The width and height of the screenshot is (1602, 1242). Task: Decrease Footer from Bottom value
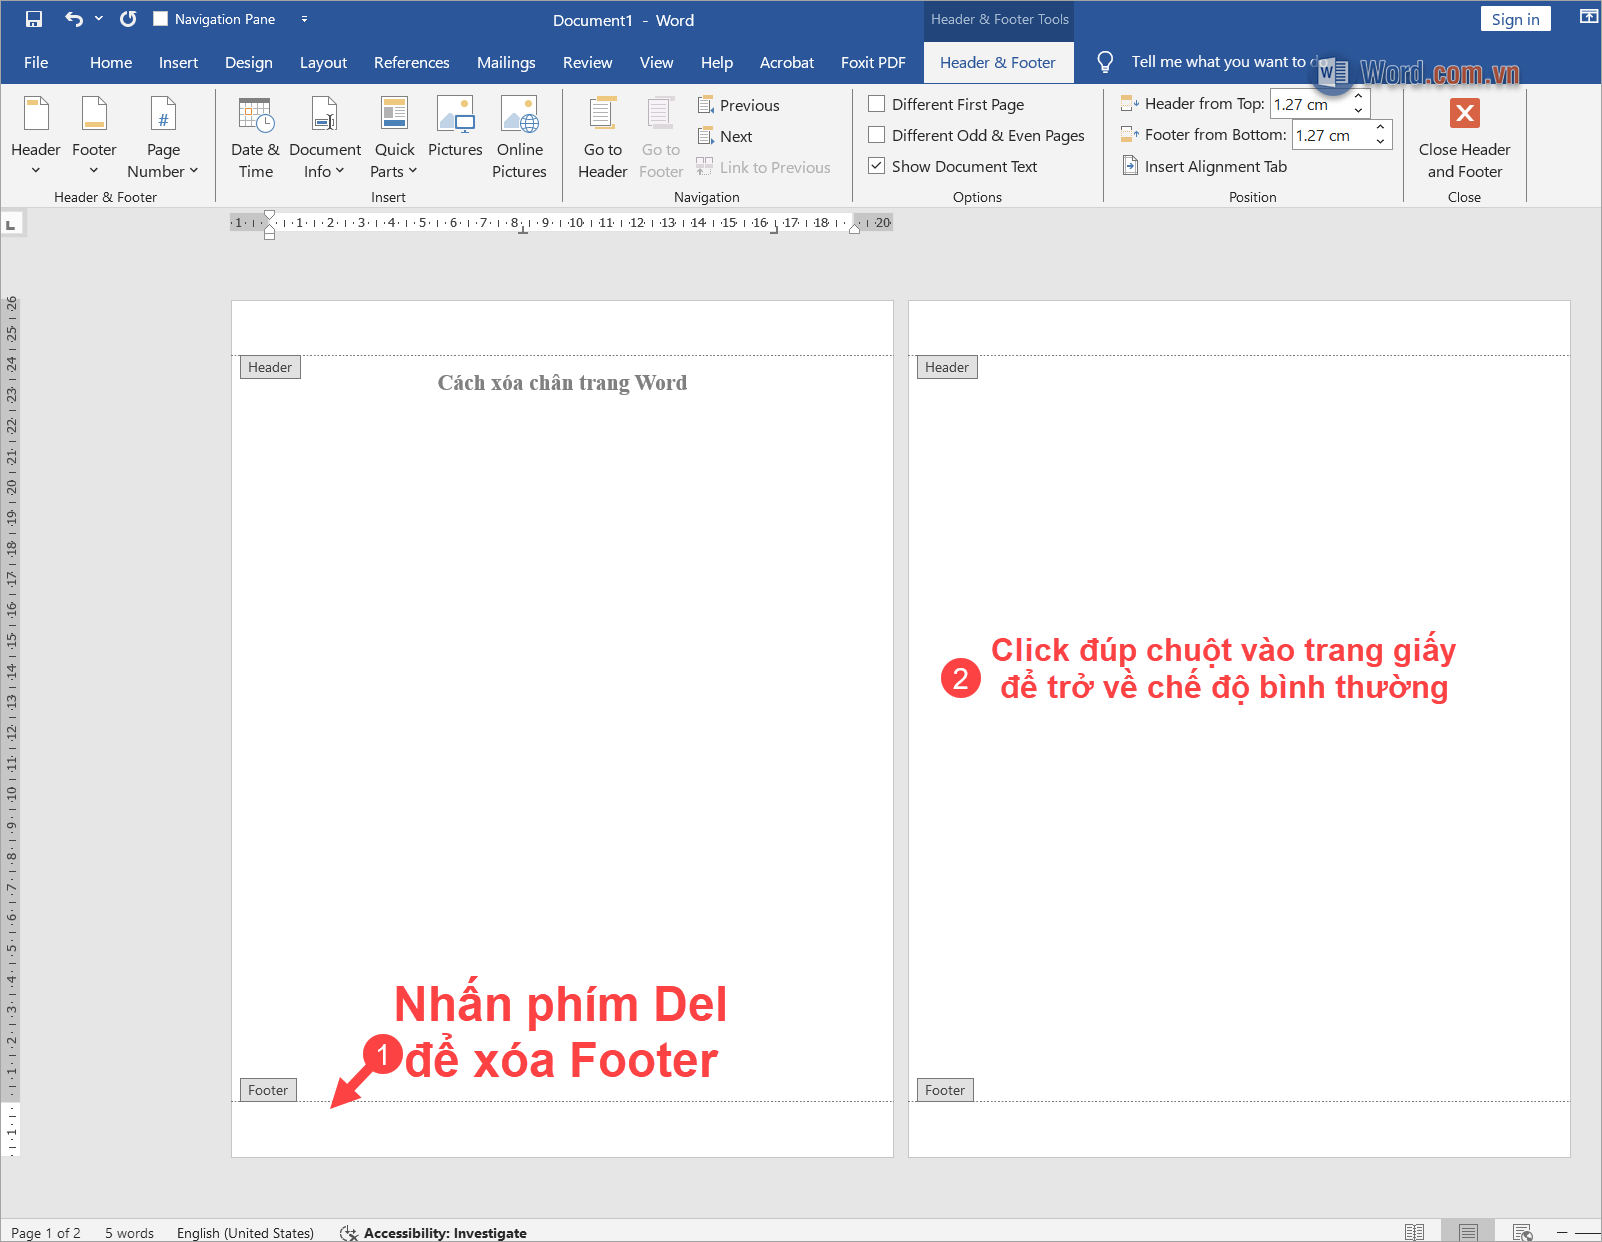click(x=1380, y=141)
